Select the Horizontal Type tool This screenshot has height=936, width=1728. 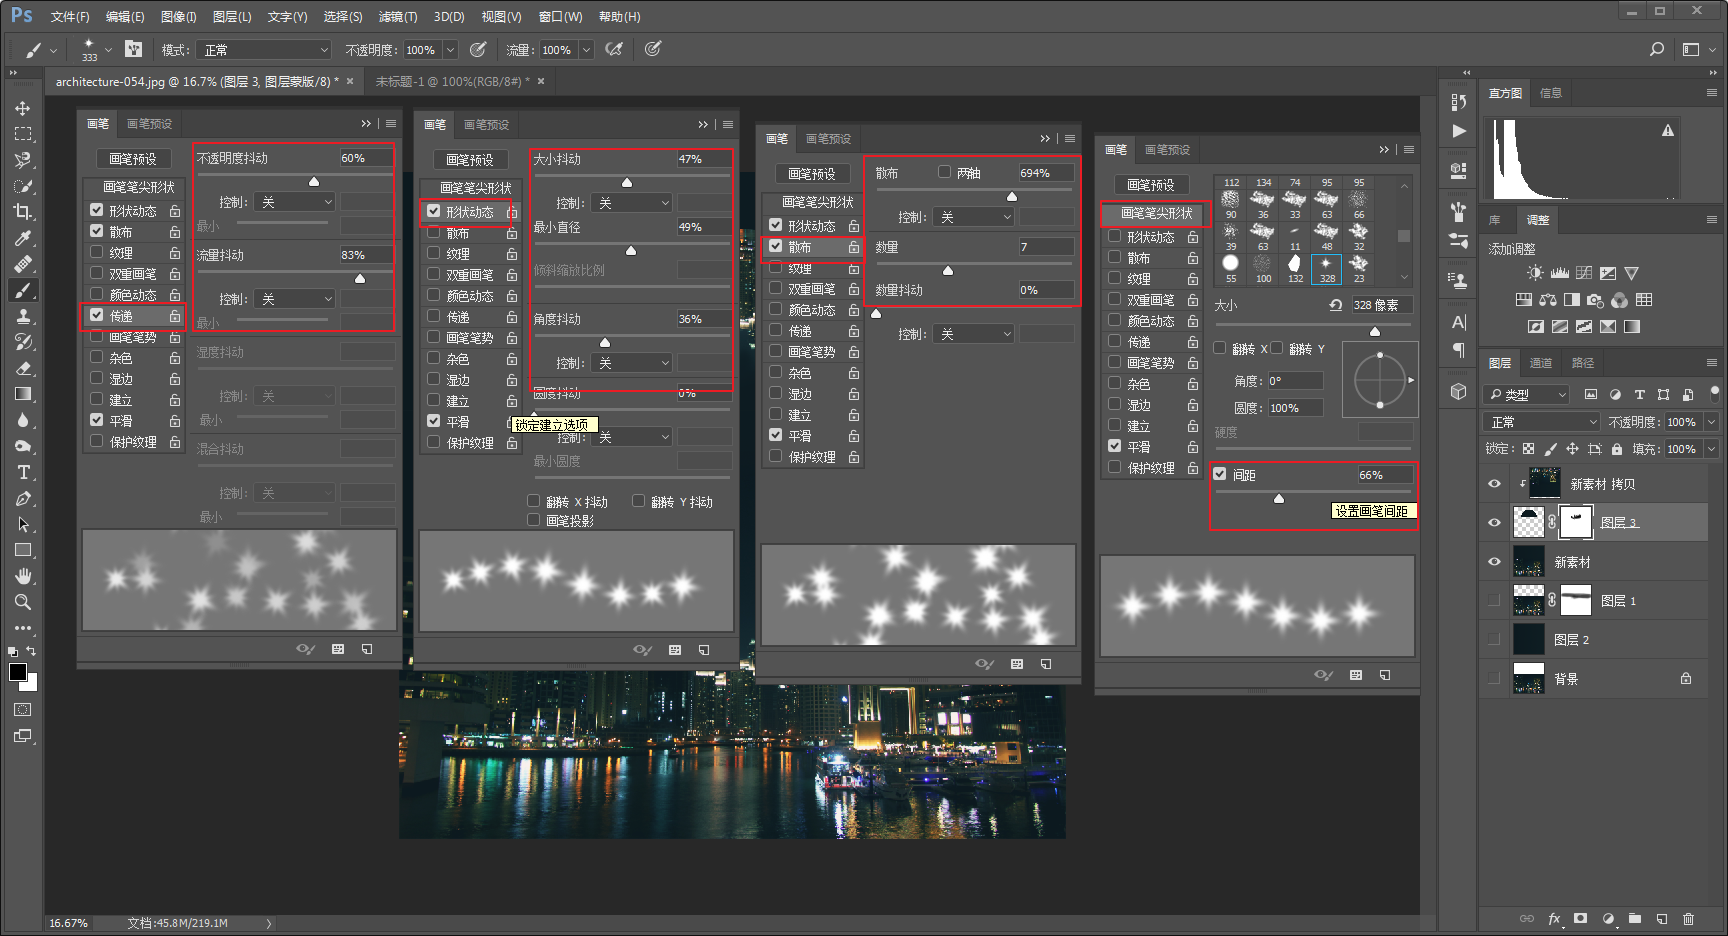pyautogui.click(x=23, y=472)
